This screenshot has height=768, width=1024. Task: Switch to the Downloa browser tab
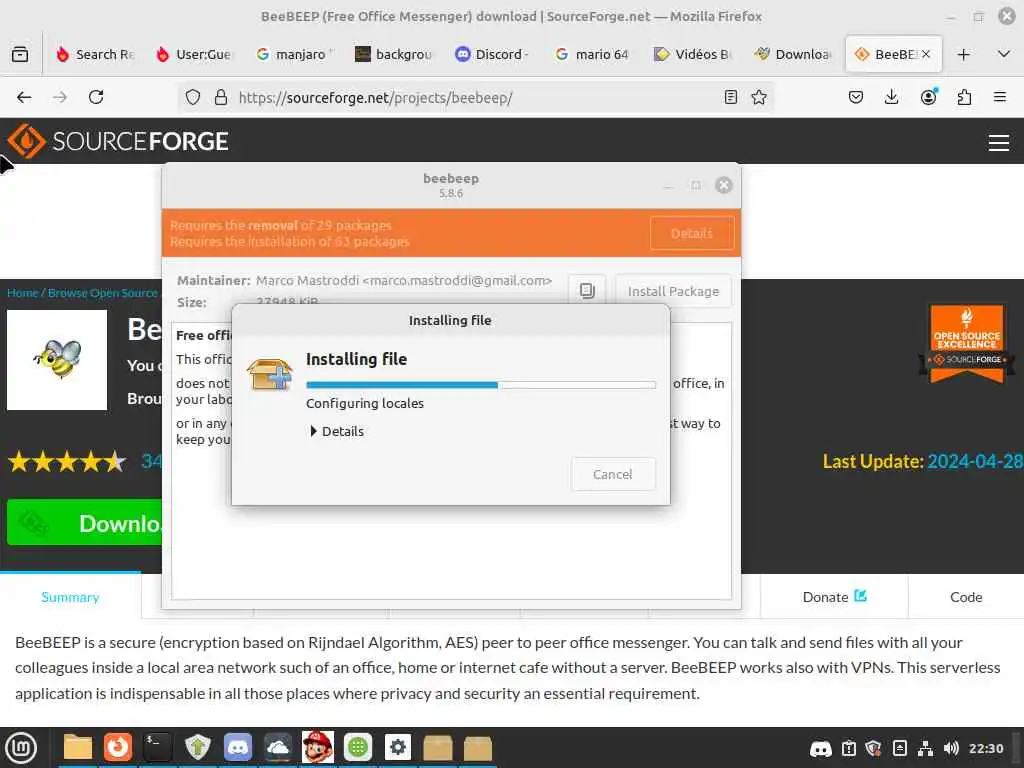(792, 54)
